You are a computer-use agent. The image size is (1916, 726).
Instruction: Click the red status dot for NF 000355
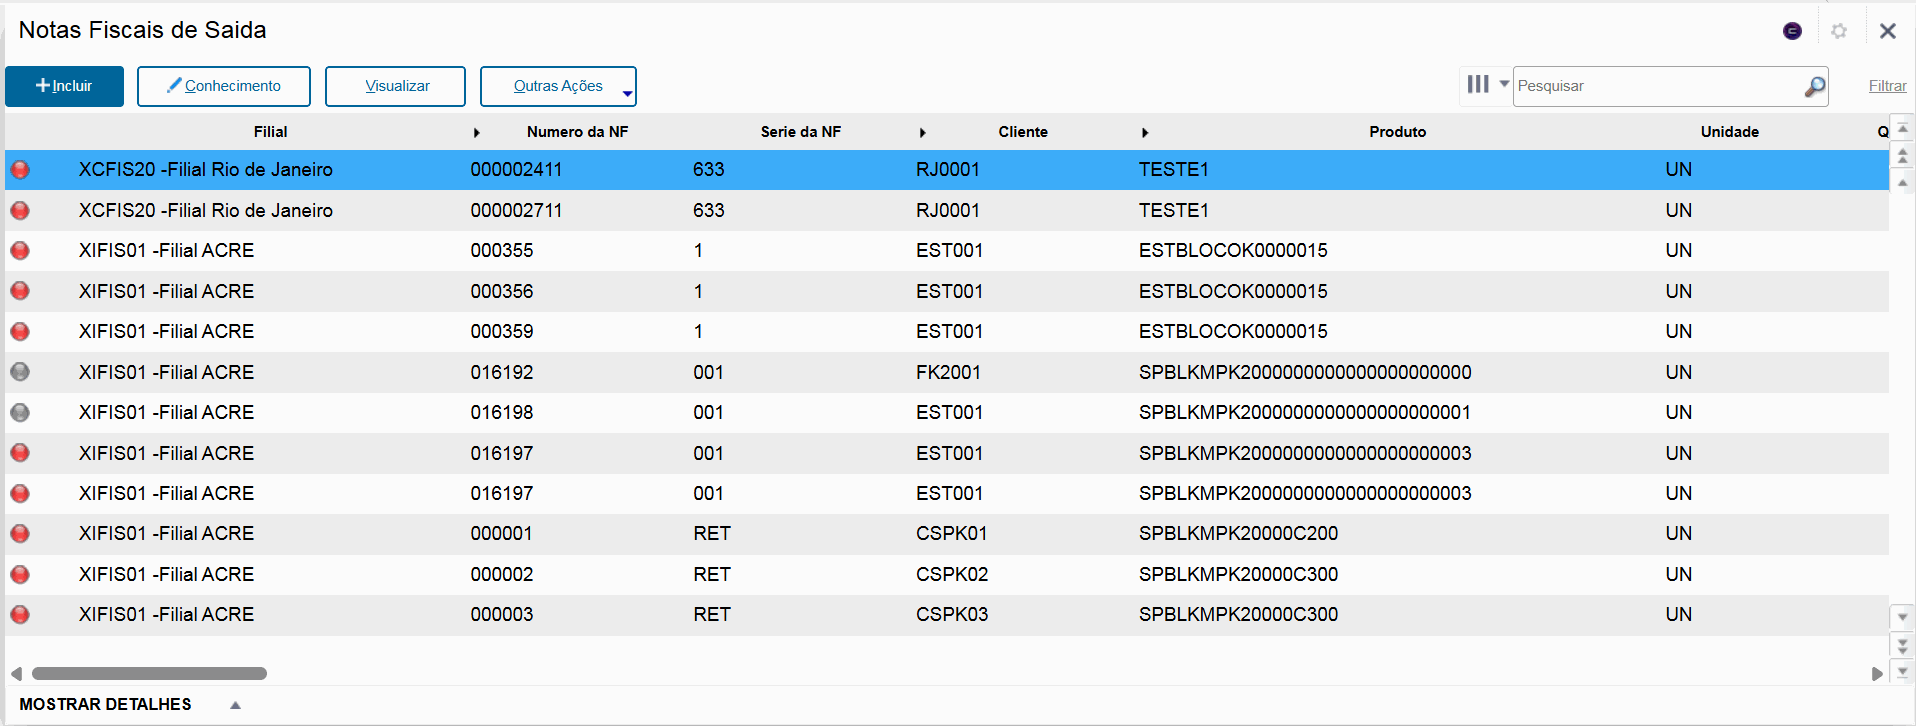(20, 251)
